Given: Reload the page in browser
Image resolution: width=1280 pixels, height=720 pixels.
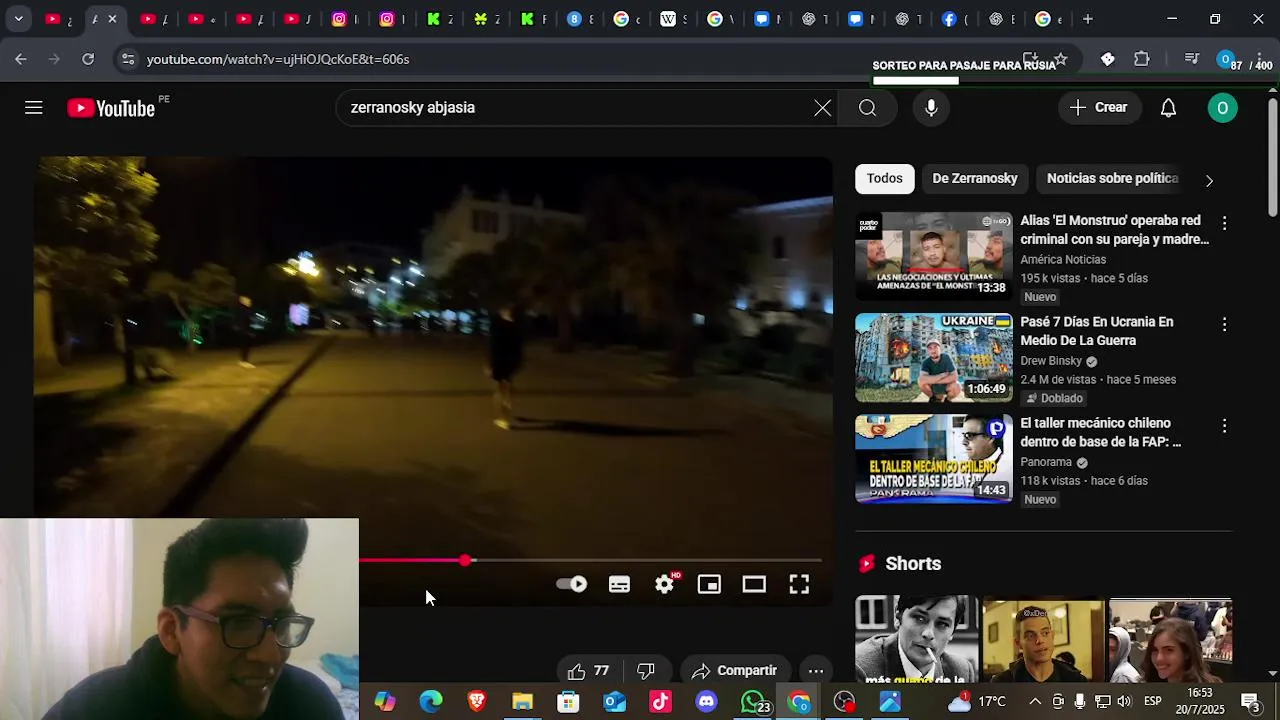Looking at the screenshot, I should coord(88,59).
